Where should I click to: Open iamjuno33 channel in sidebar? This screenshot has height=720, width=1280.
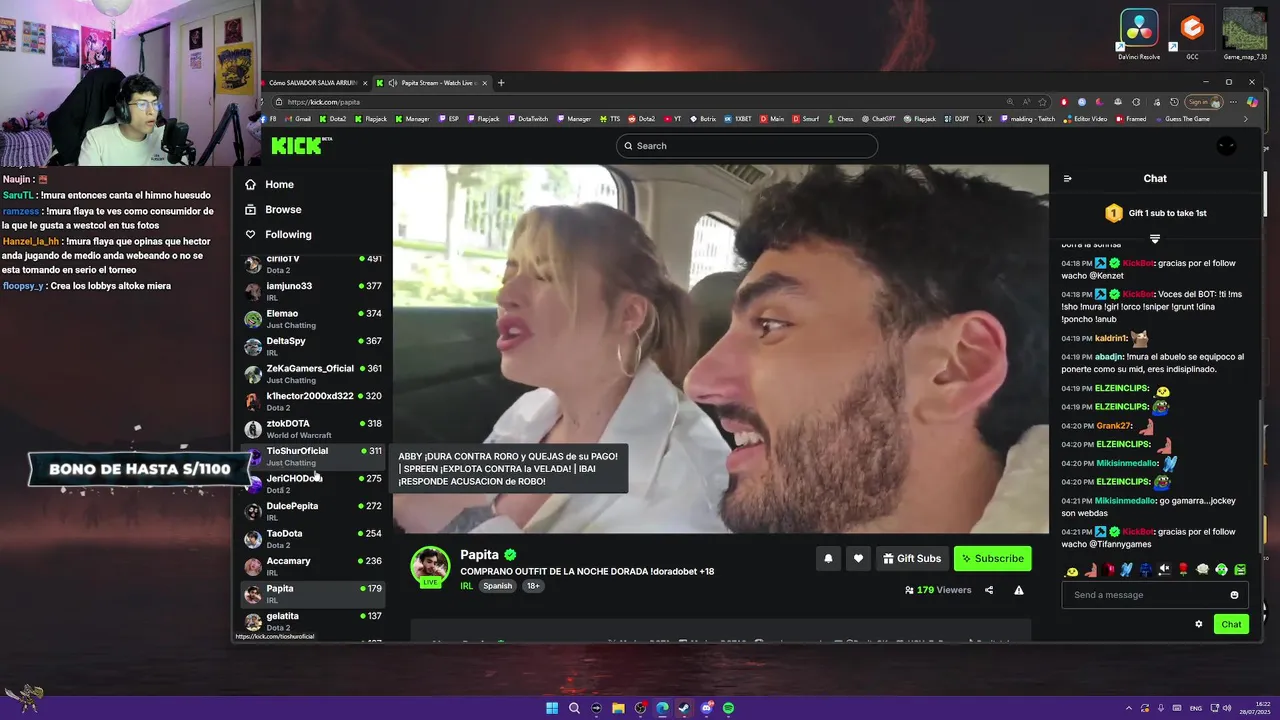(x=312, y=291)
